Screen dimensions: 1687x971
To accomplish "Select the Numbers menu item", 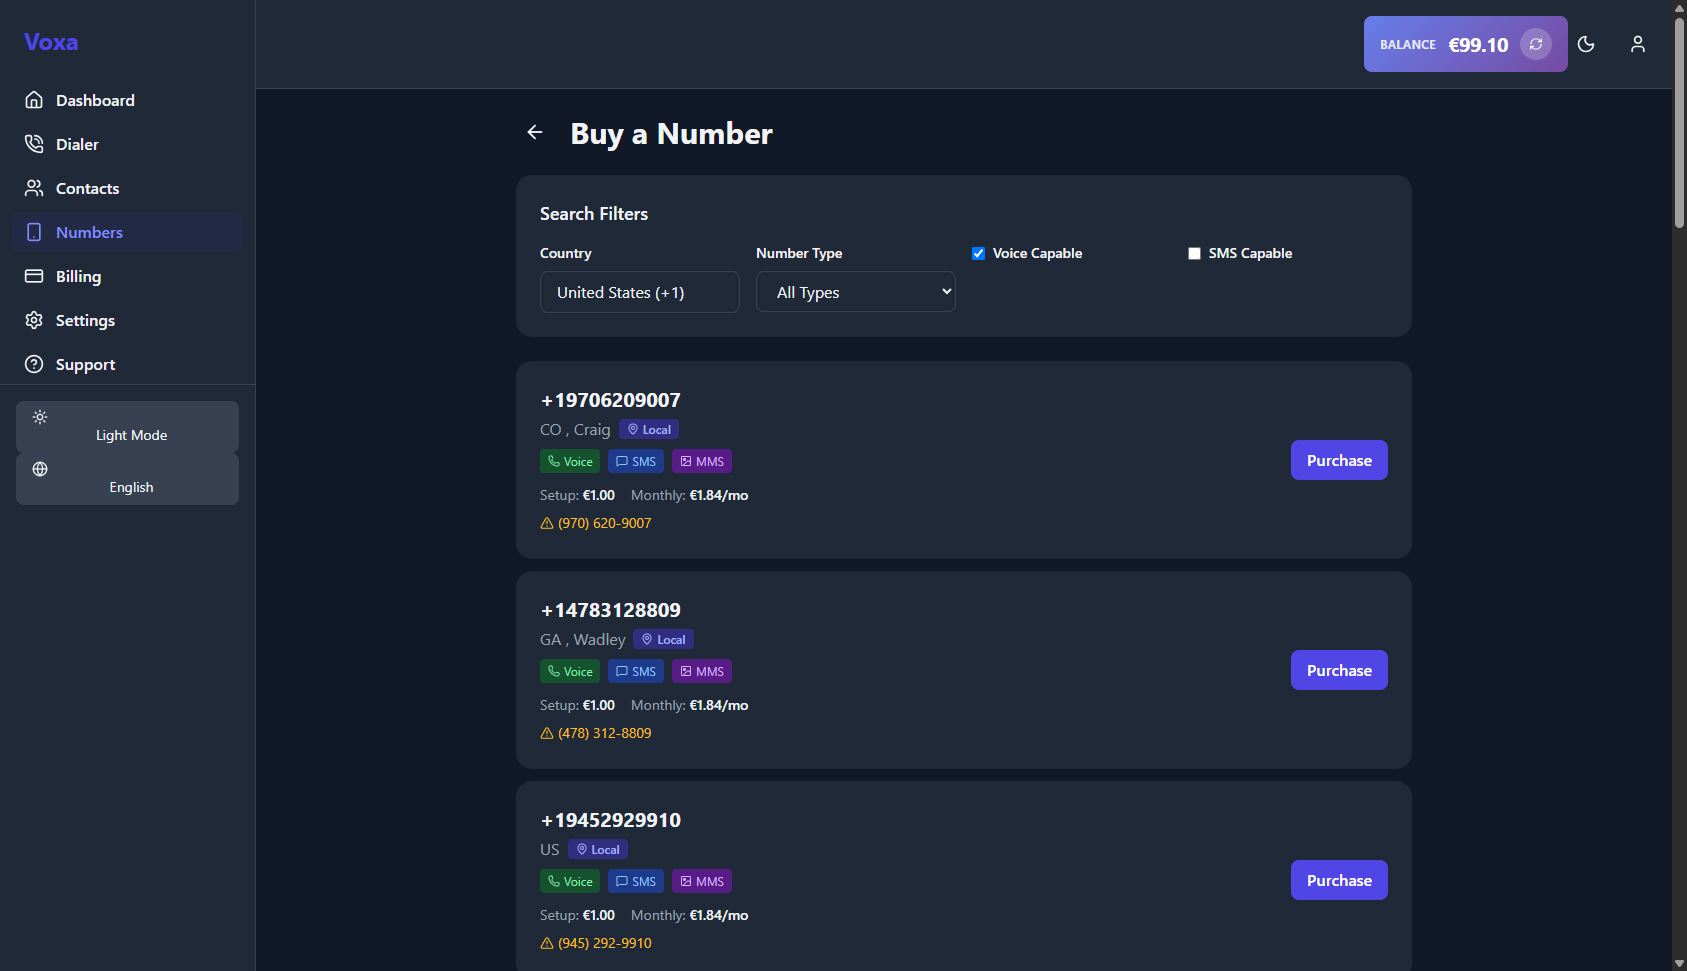I will coord(127,232).
